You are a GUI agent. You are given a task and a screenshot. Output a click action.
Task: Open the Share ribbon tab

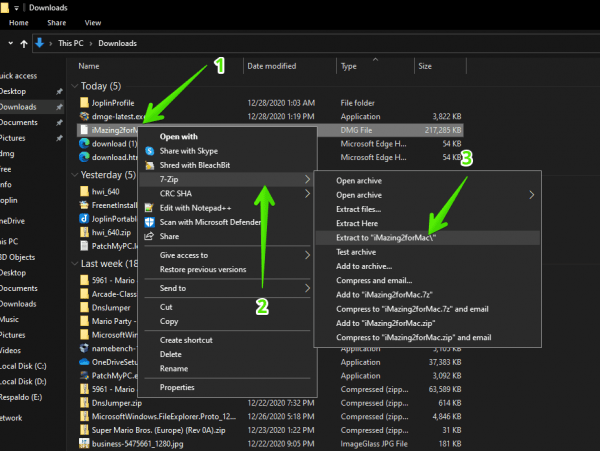(57, 23)
